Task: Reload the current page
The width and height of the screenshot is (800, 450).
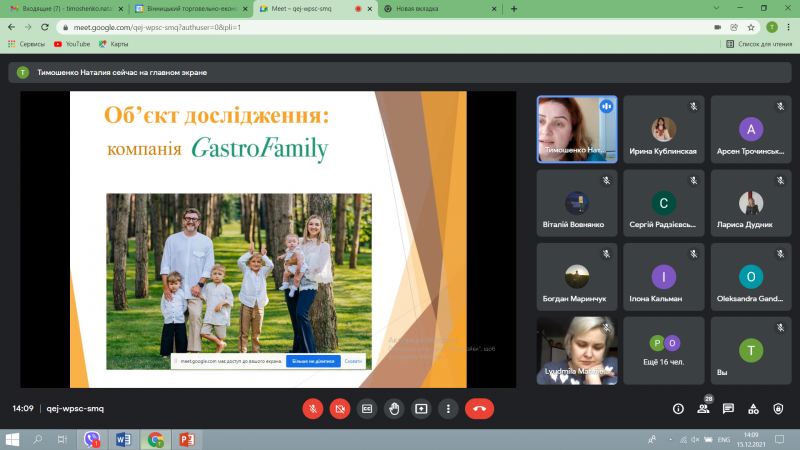Action: [45, 27]
